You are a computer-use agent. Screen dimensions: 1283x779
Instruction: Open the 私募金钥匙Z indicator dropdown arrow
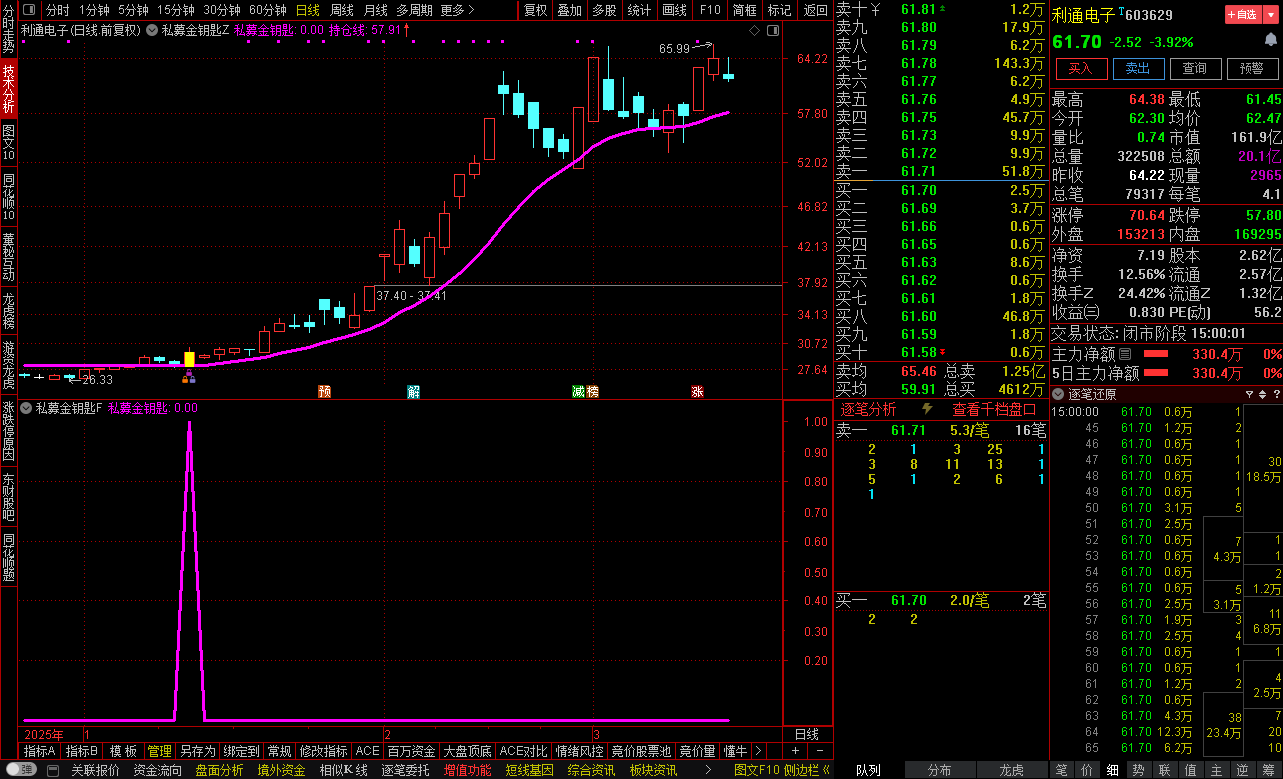153,30
